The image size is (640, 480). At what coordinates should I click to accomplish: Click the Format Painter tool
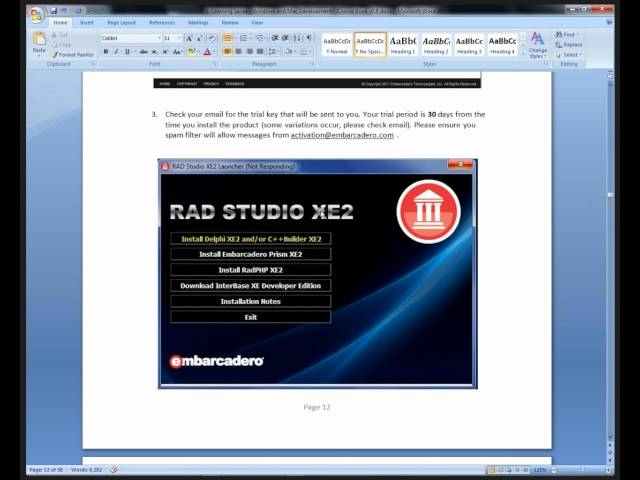73,55
